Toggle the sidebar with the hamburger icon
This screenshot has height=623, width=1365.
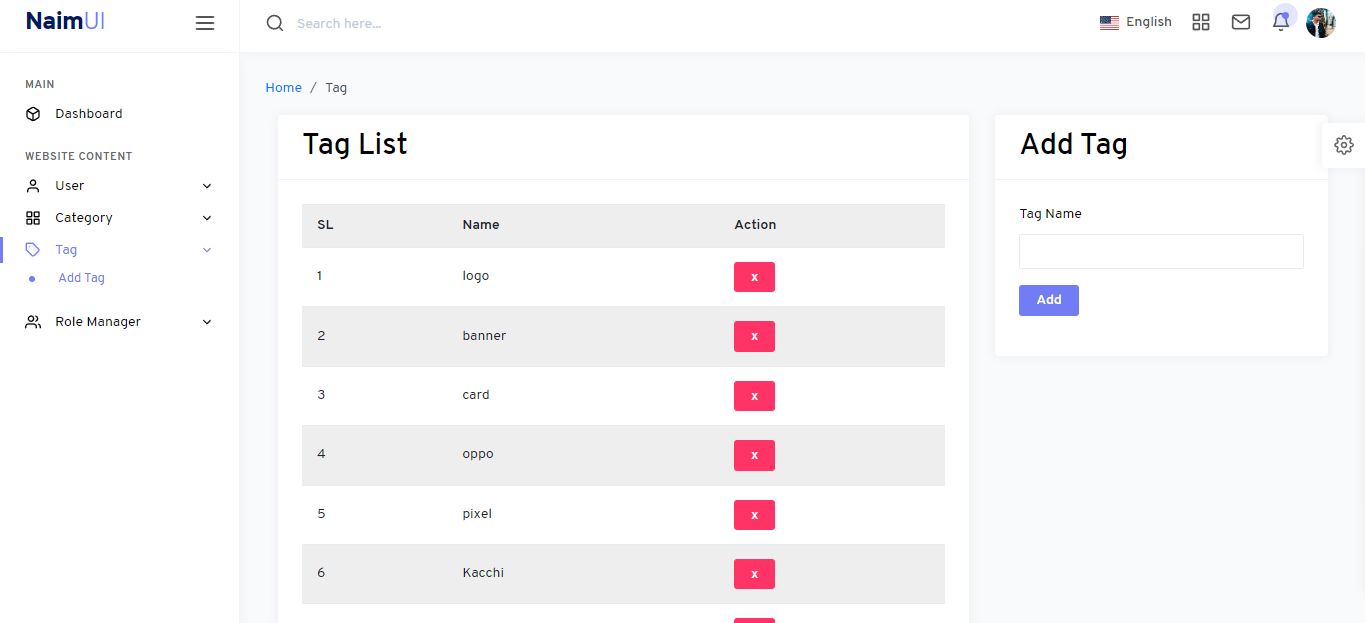click(x=205, y=23)
